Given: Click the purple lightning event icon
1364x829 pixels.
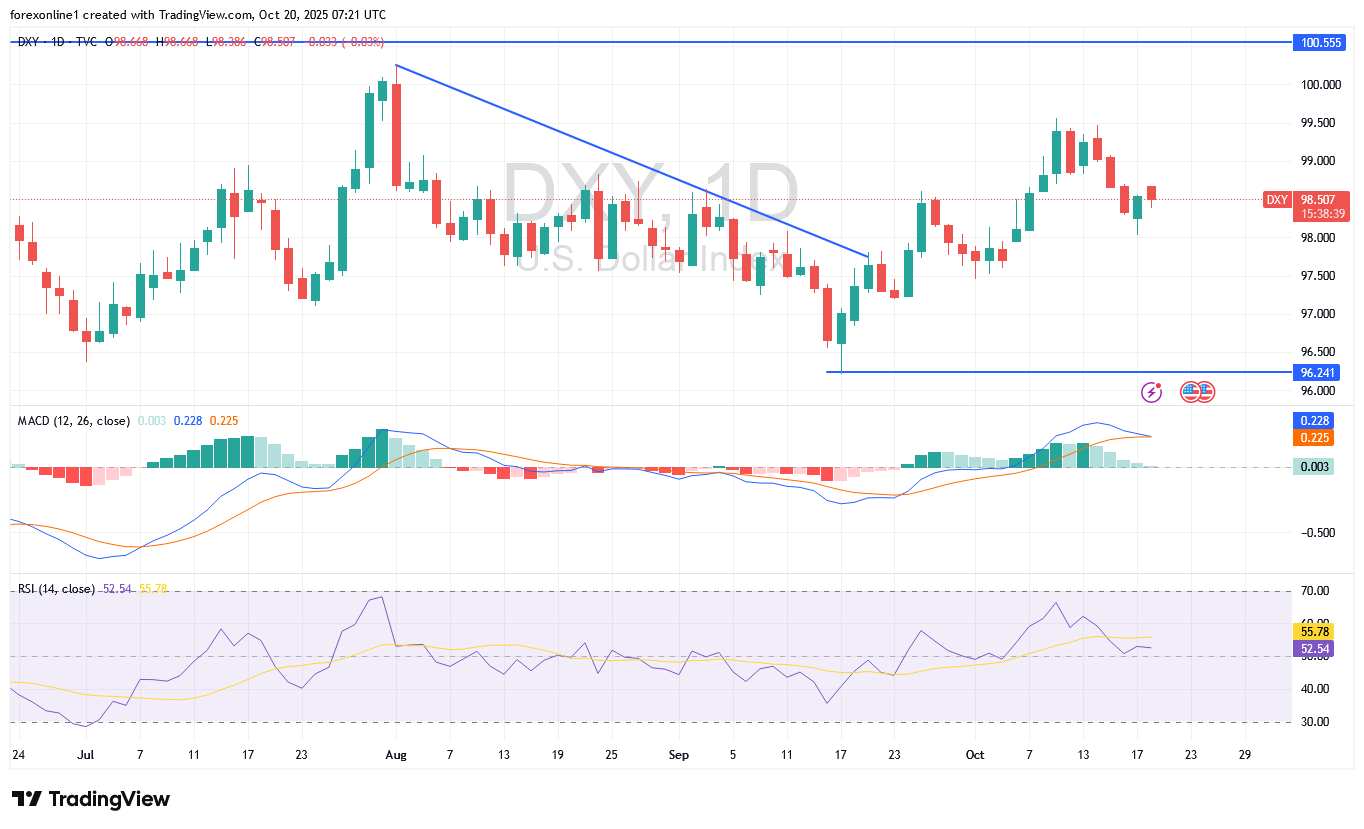Looking at the screenshot, I should coord(1152,392).
